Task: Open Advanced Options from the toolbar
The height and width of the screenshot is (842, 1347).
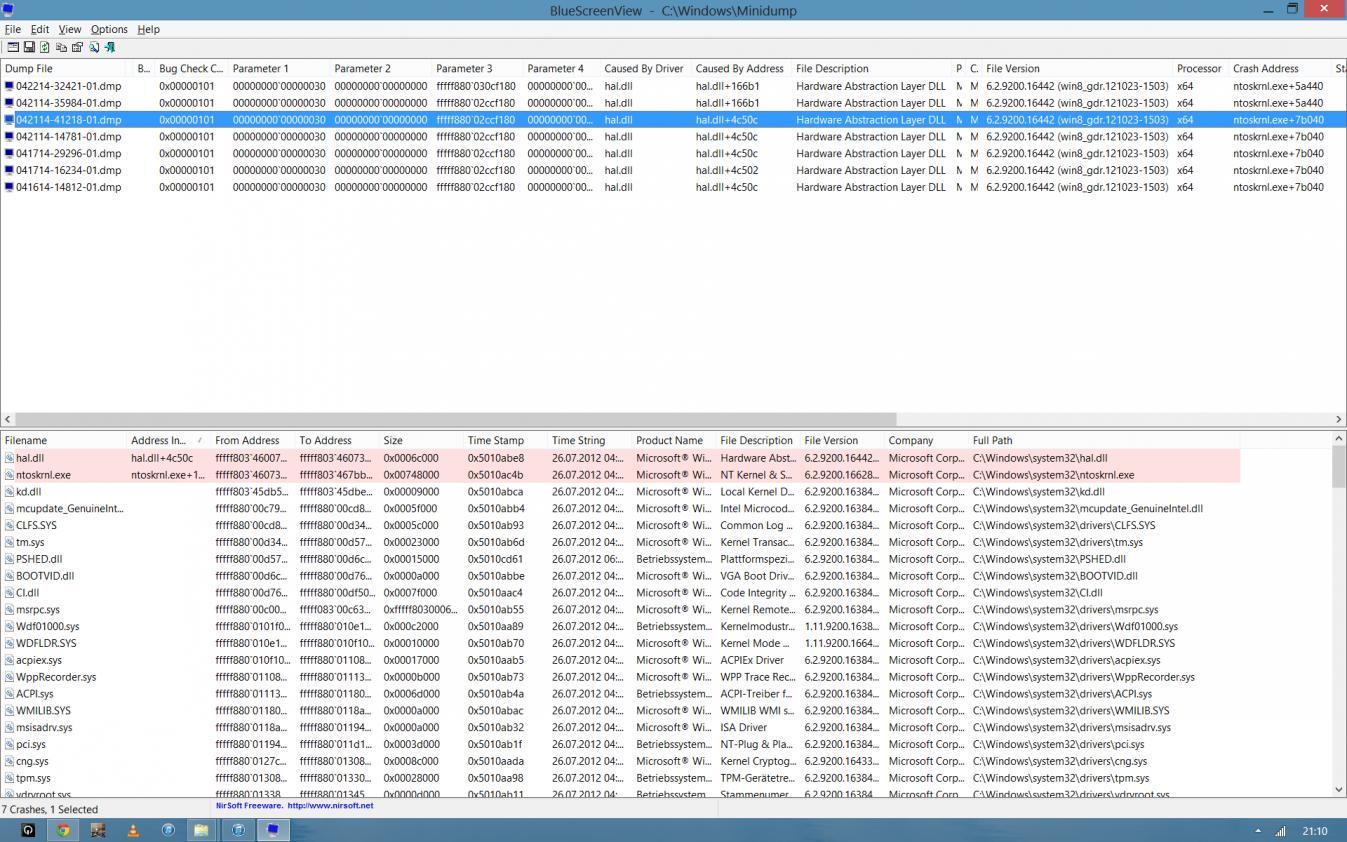Action: click(x=13, y=47)
